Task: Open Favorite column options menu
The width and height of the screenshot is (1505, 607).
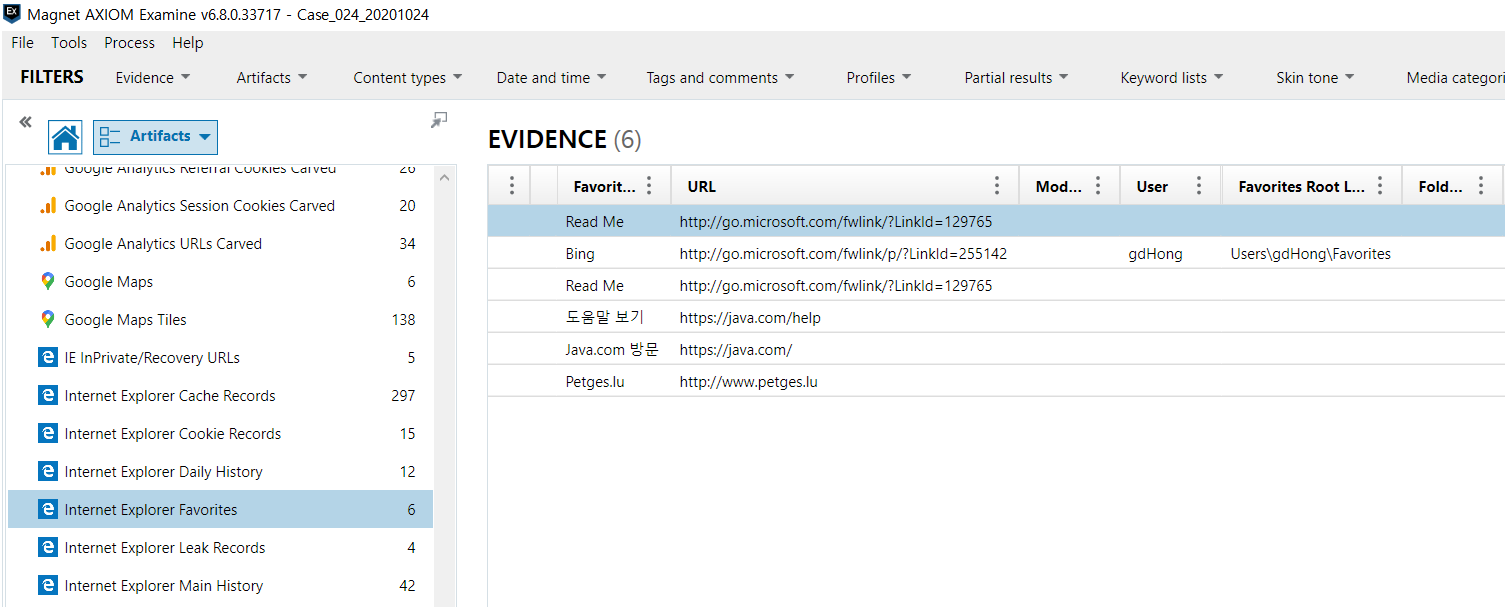Action: pos(649,186)
